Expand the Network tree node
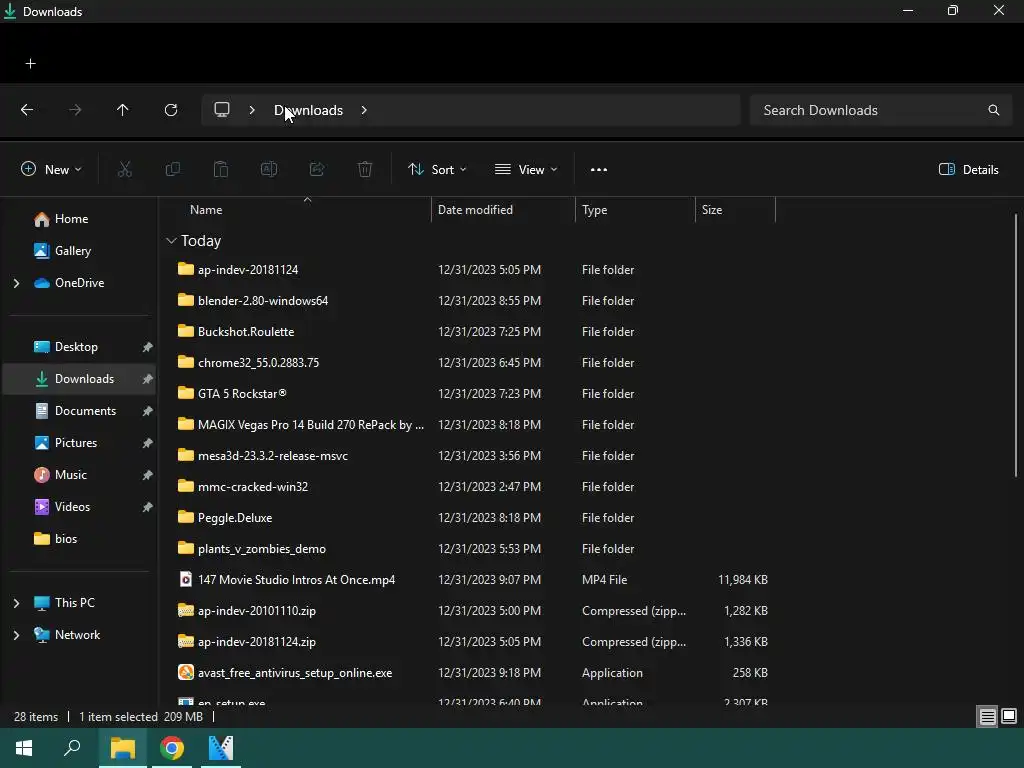 pos(16,635)
